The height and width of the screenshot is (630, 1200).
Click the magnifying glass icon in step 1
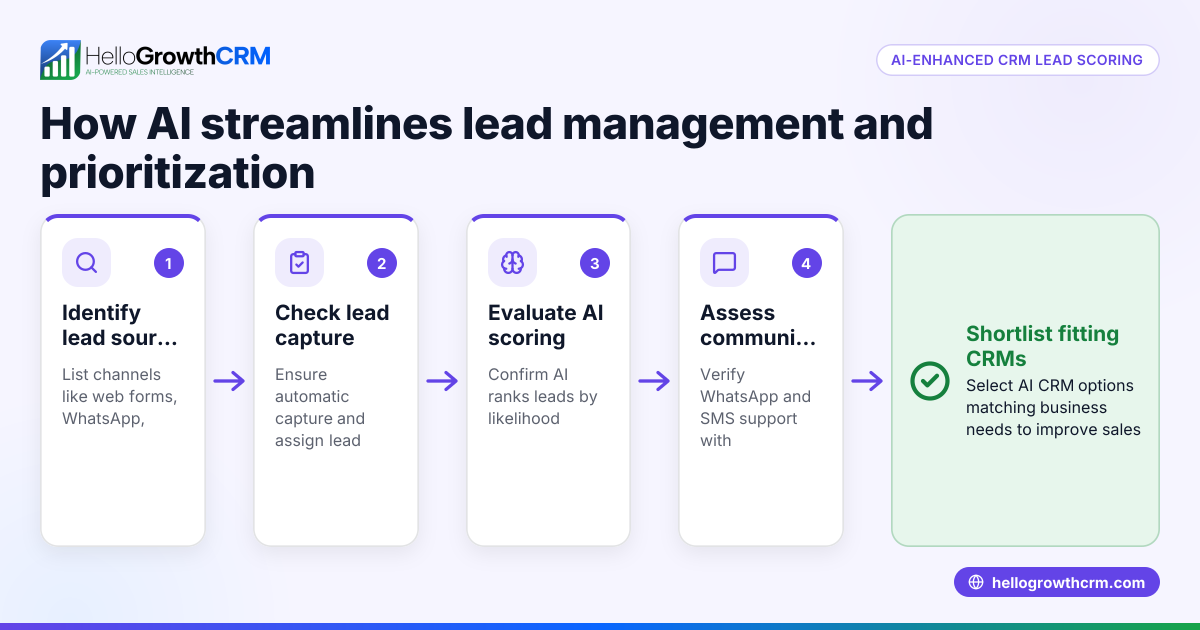tap(87, 262)
